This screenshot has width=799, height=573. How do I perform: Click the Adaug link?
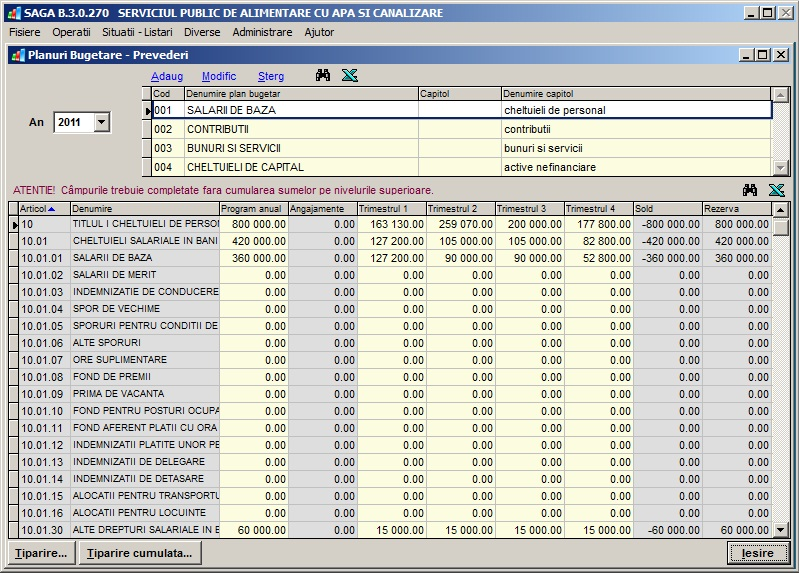pyautogui.click(x=167, y=76)
